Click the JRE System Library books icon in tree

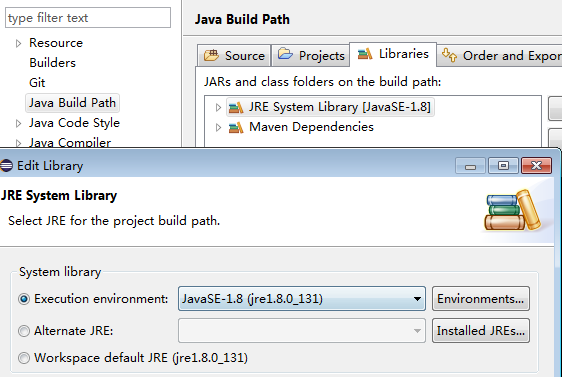(x=236, y=107)
